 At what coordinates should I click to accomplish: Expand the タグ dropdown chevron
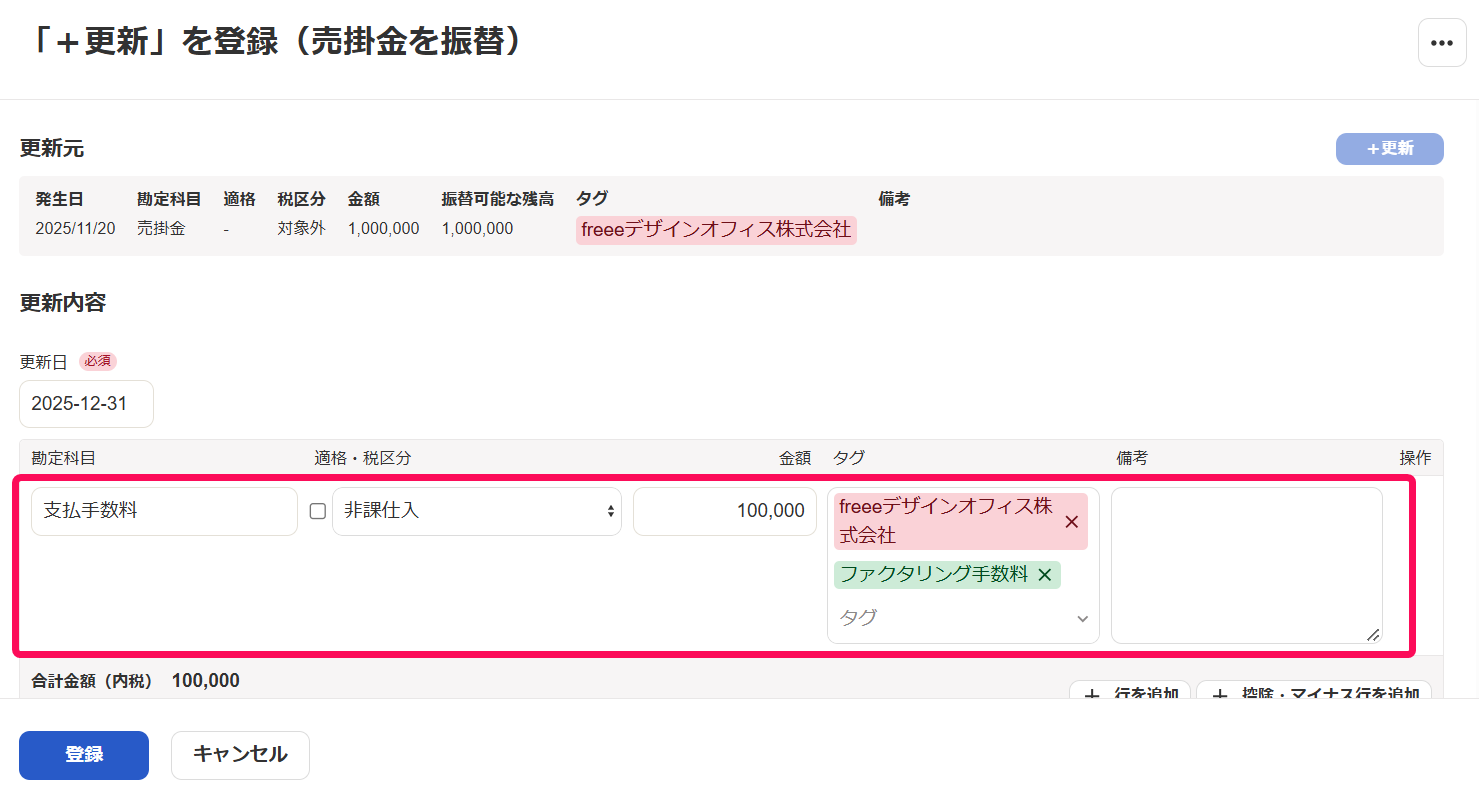[x=1082, y=619]
